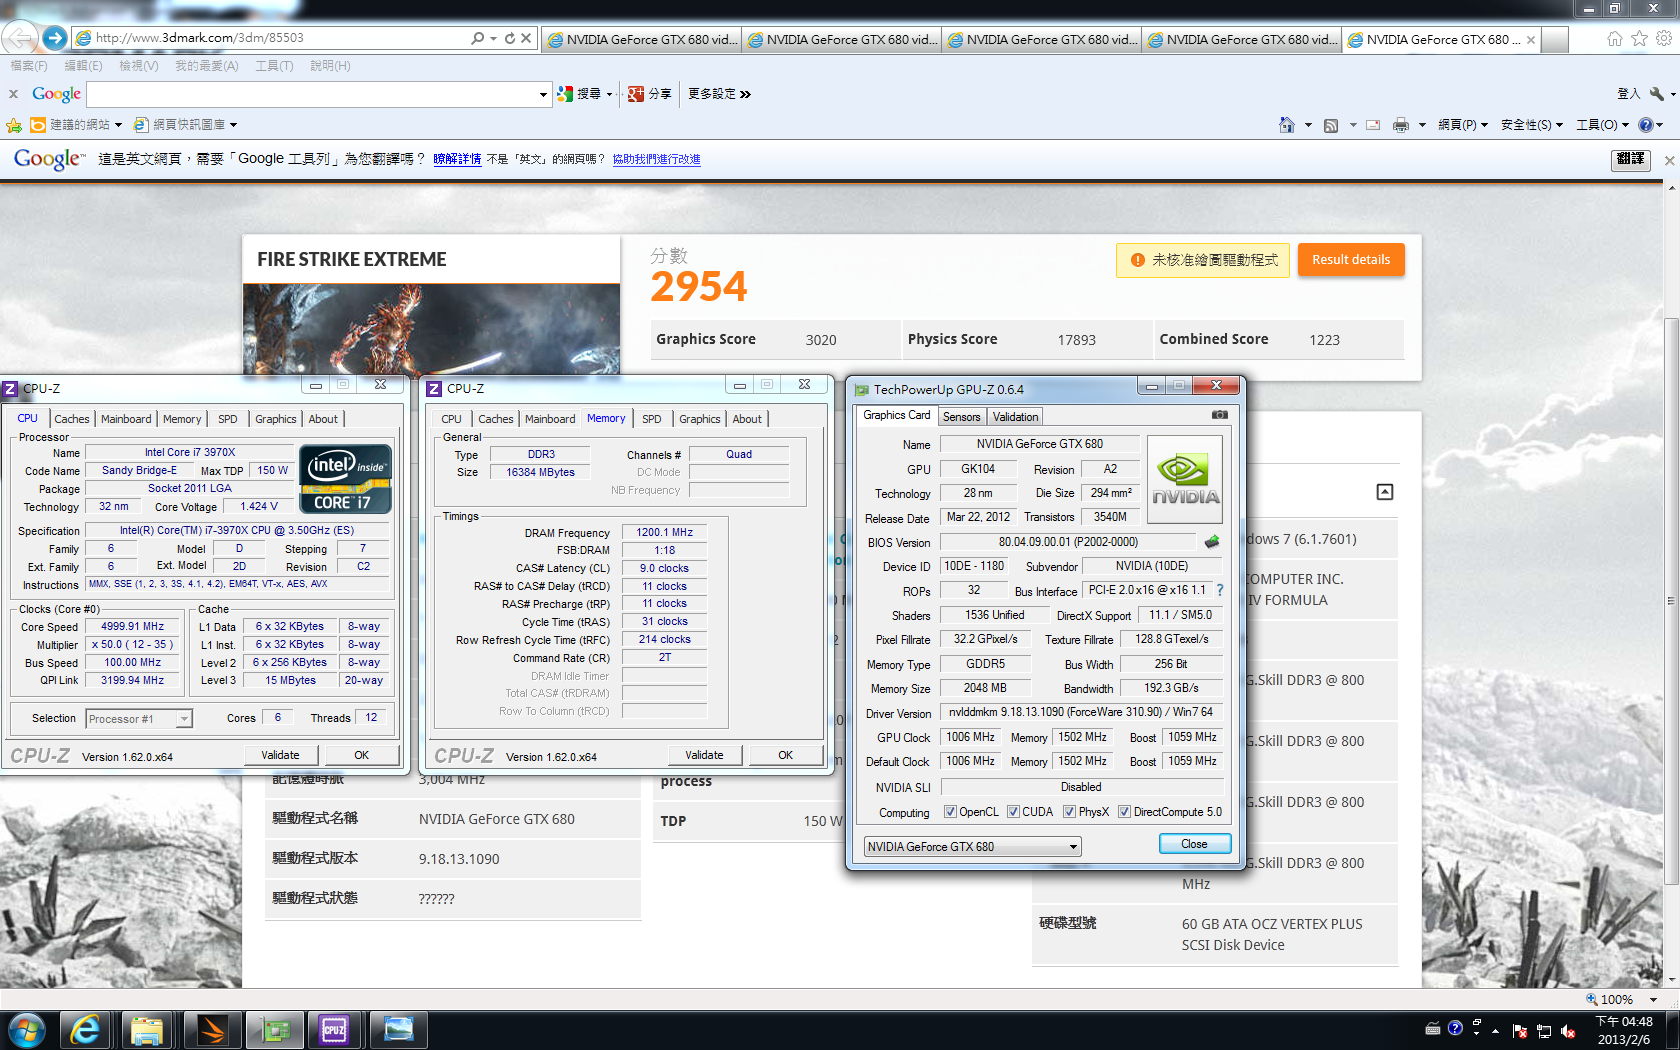Screen dimensions: 1680x1050
Task: Expand the 建議的網站 favorites dropdown
Action: coord(118,125)
